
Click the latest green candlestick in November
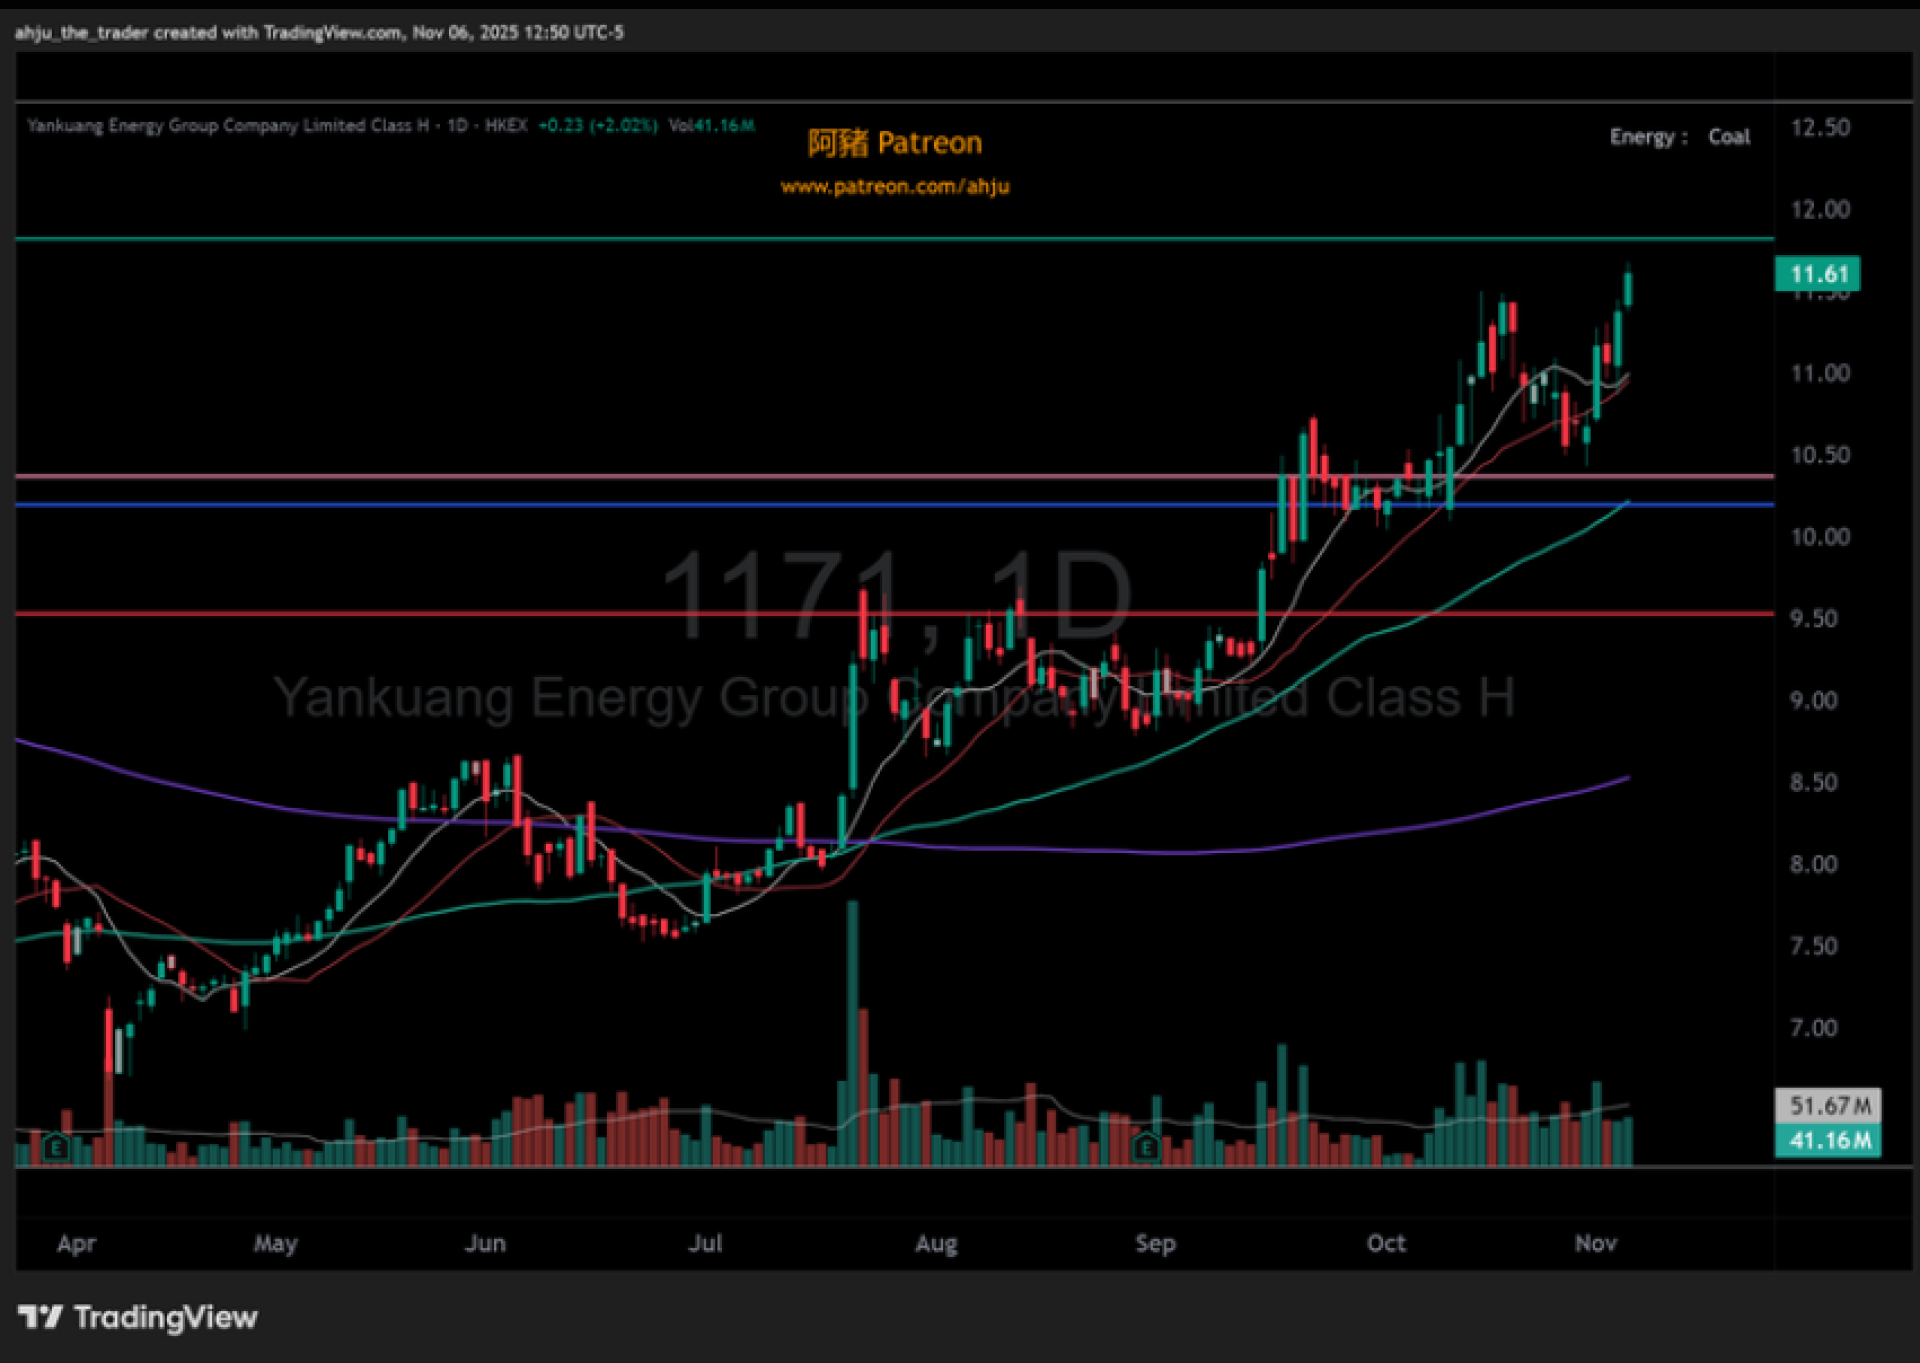[x=1628, y=289]
